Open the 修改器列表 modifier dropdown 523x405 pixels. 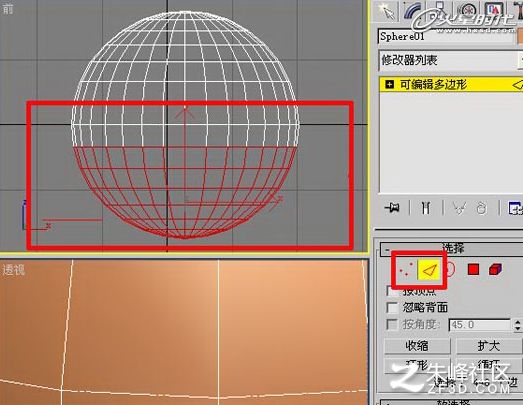tap(451, 60)
